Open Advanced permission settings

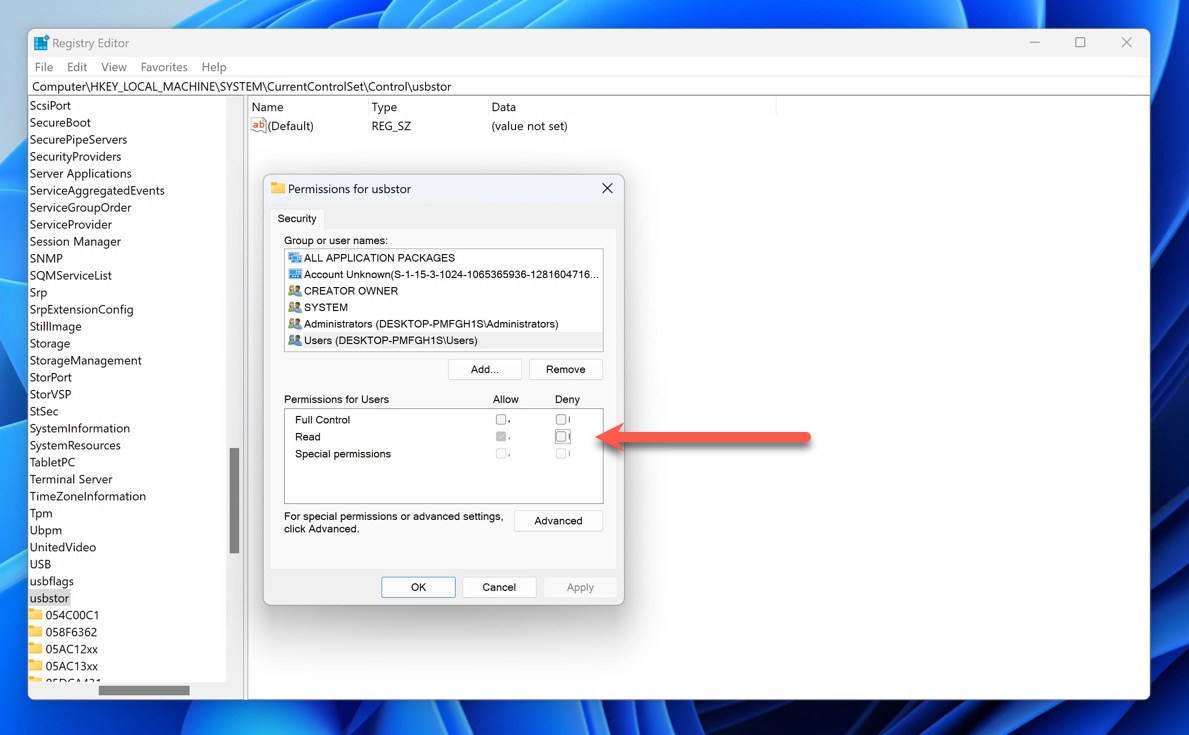coord(558,520)
